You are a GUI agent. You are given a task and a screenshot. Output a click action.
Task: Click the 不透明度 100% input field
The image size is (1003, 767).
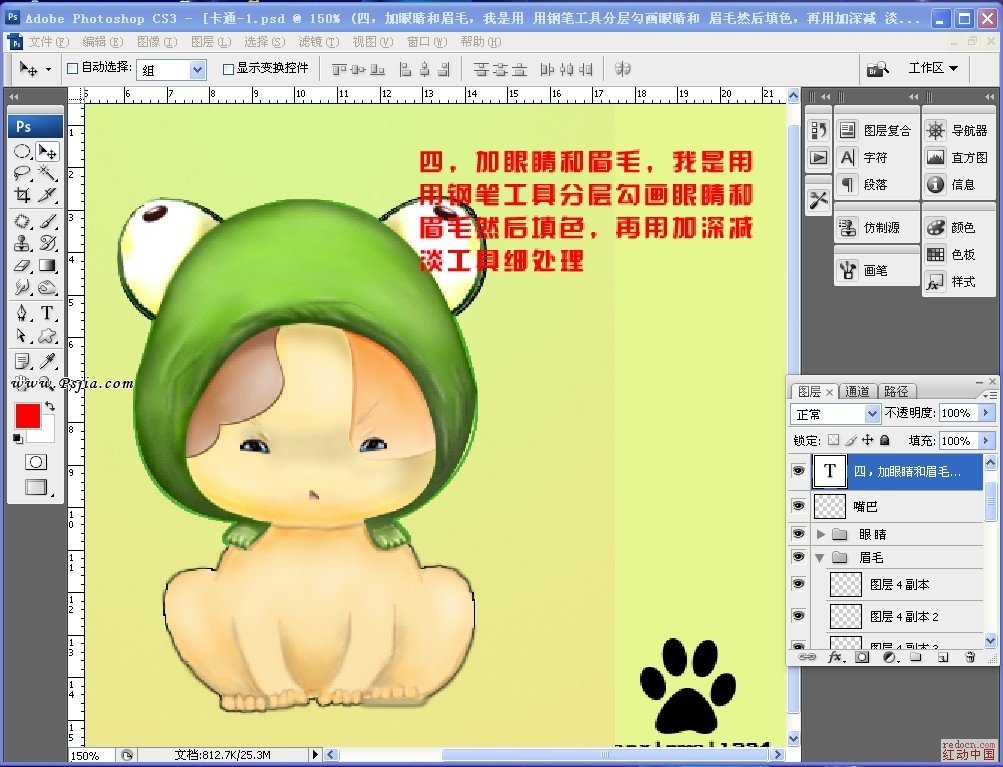957,413
